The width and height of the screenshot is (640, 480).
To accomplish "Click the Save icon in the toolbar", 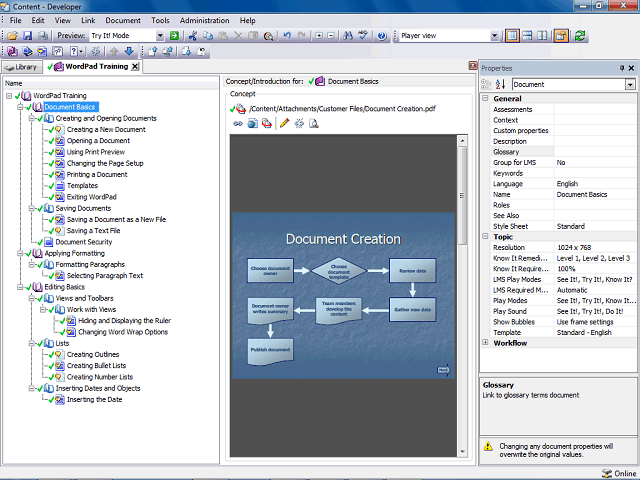I will 27,36.
